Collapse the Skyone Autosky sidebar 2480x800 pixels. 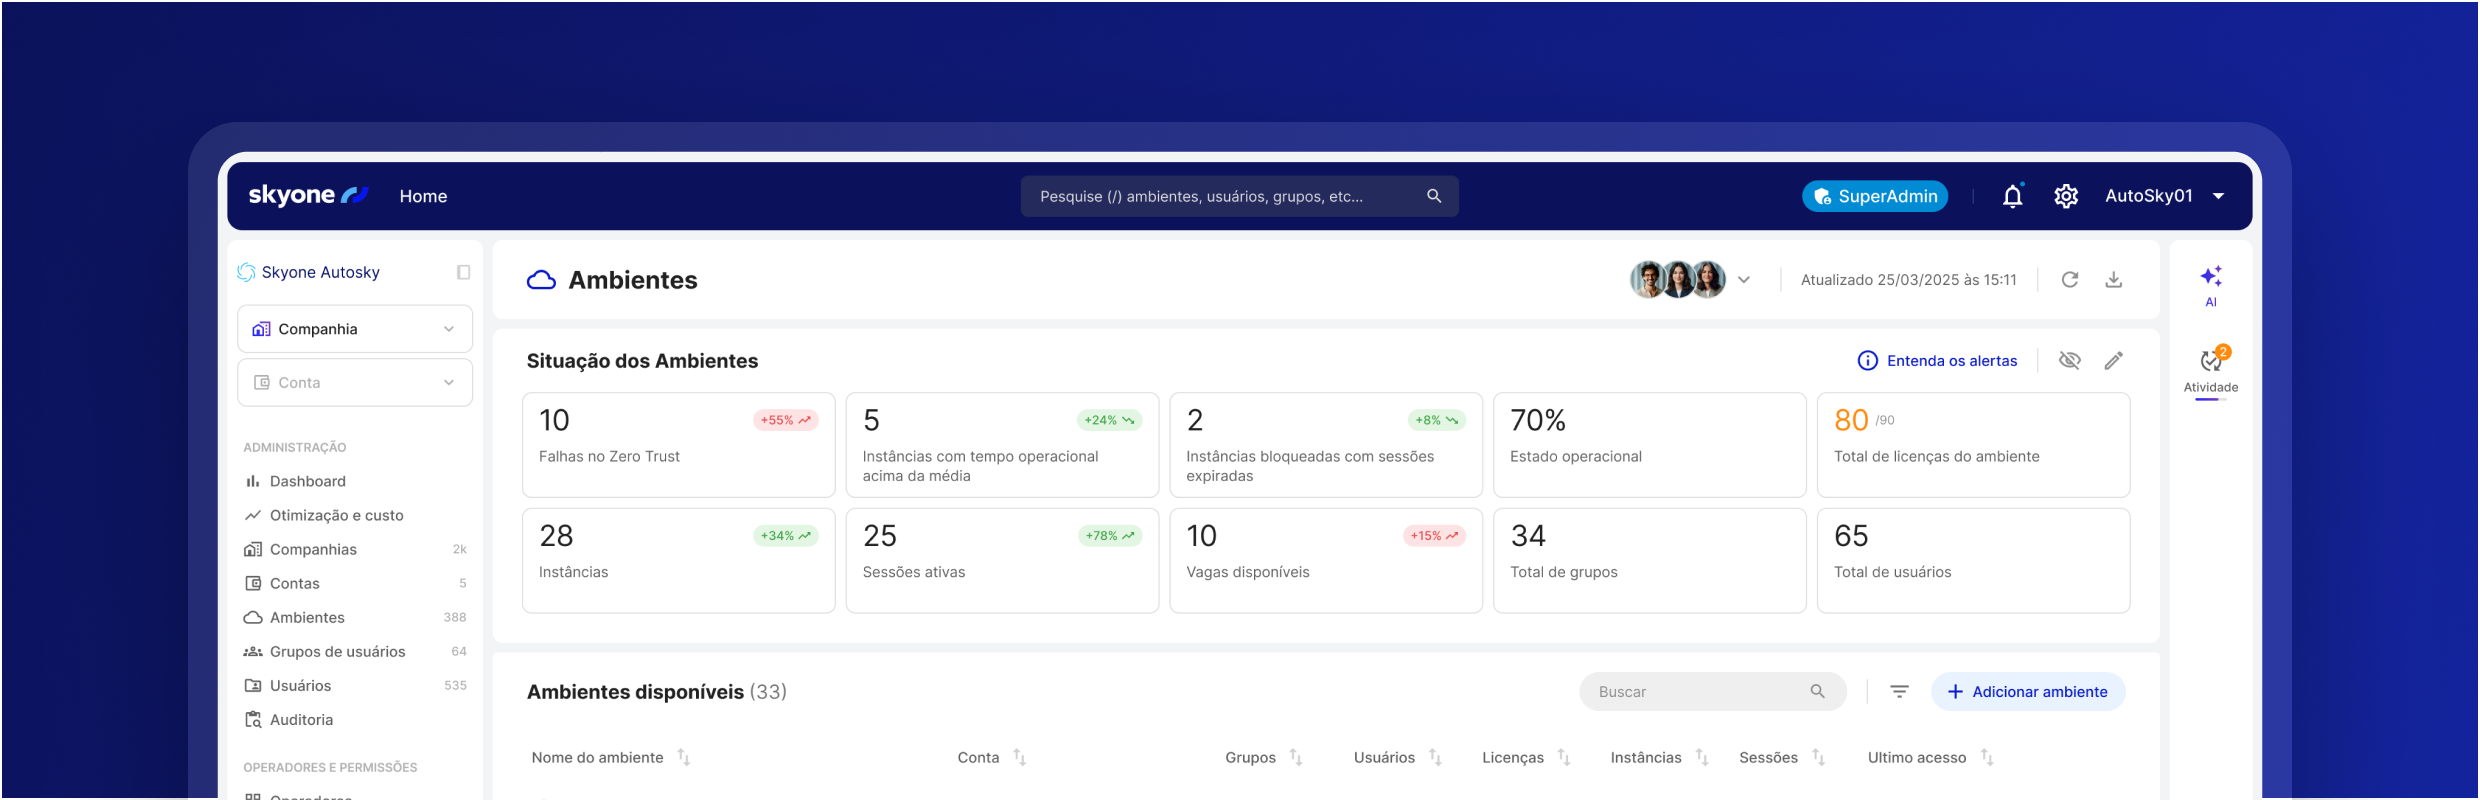point(463,273)
